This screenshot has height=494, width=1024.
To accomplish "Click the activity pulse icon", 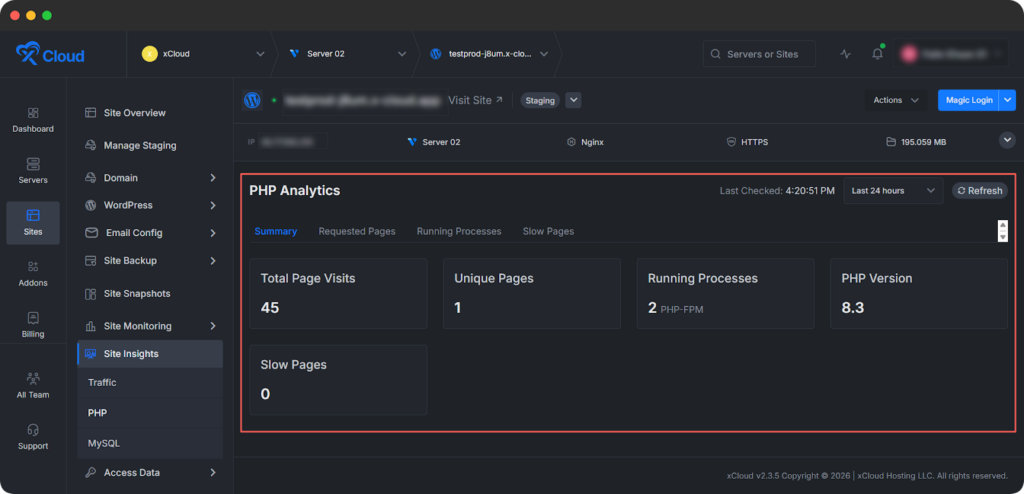I will pos(846,54).
